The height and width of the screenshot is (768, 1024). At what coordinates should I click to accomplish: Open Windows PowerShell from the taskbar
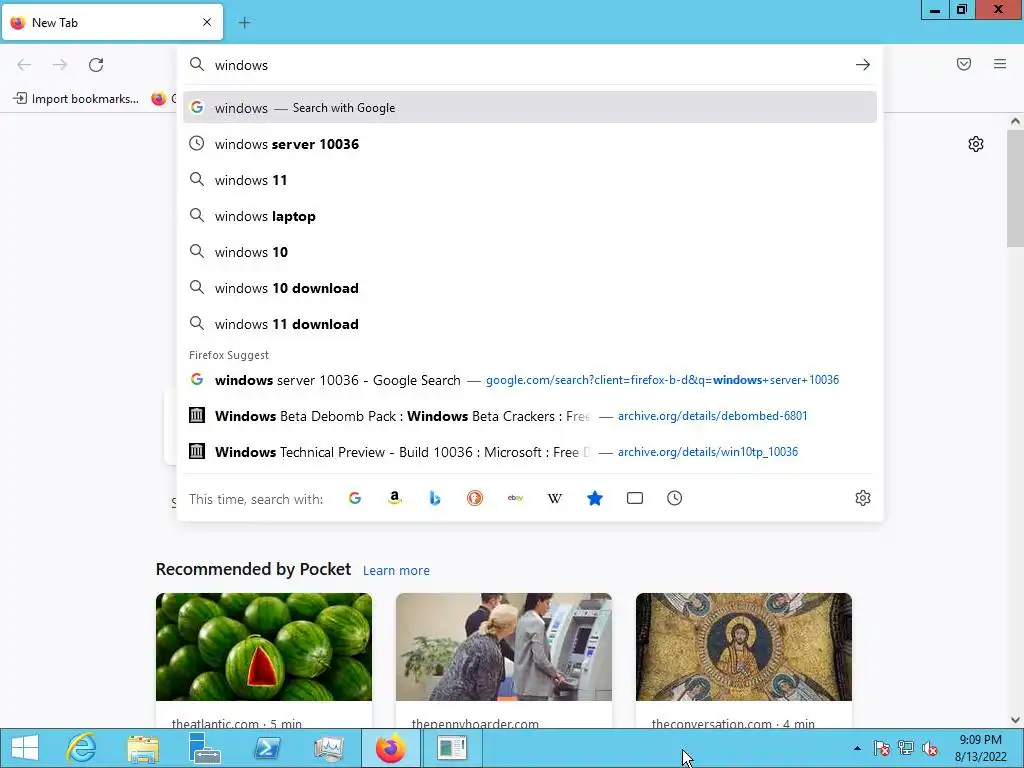(x=267, y=748)
